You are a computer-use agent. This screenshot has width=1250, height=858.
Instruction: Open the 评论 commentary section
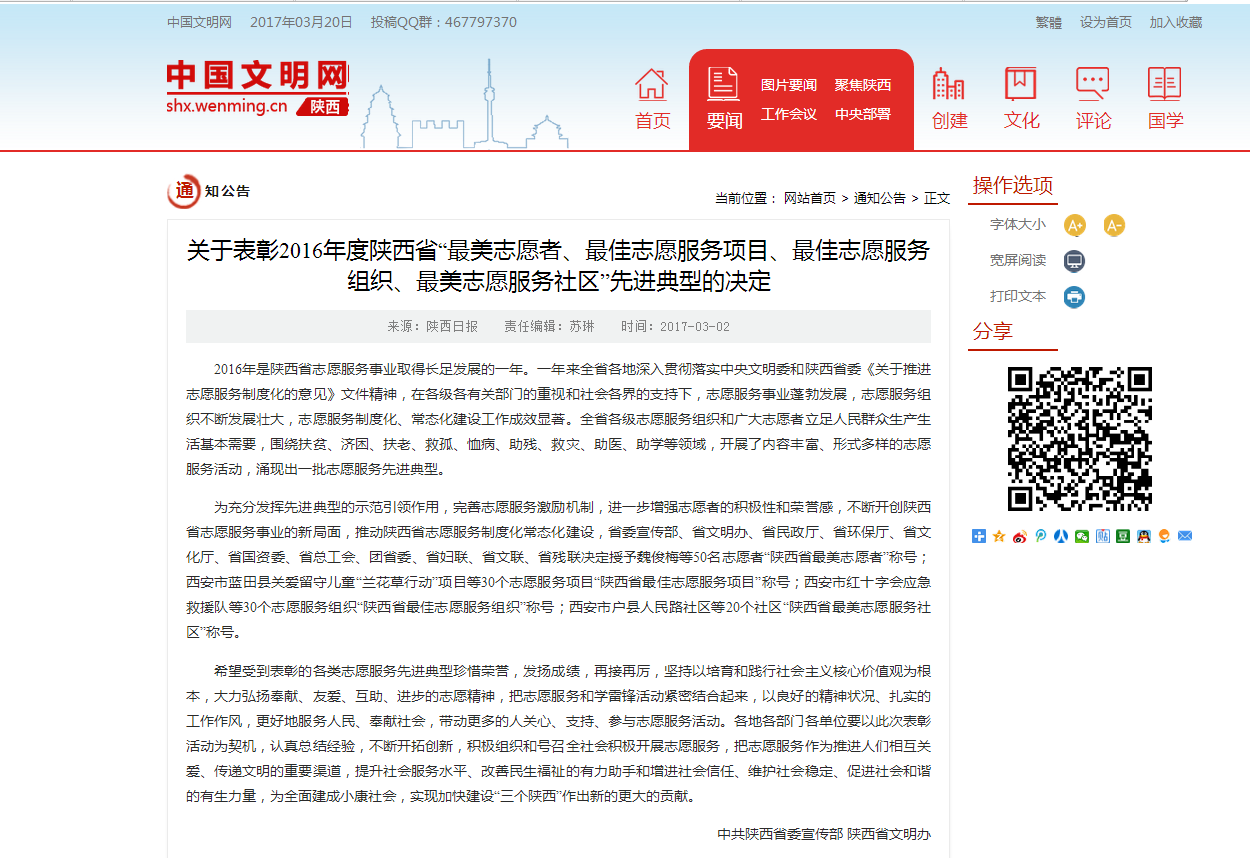(x=1093, y=99)
